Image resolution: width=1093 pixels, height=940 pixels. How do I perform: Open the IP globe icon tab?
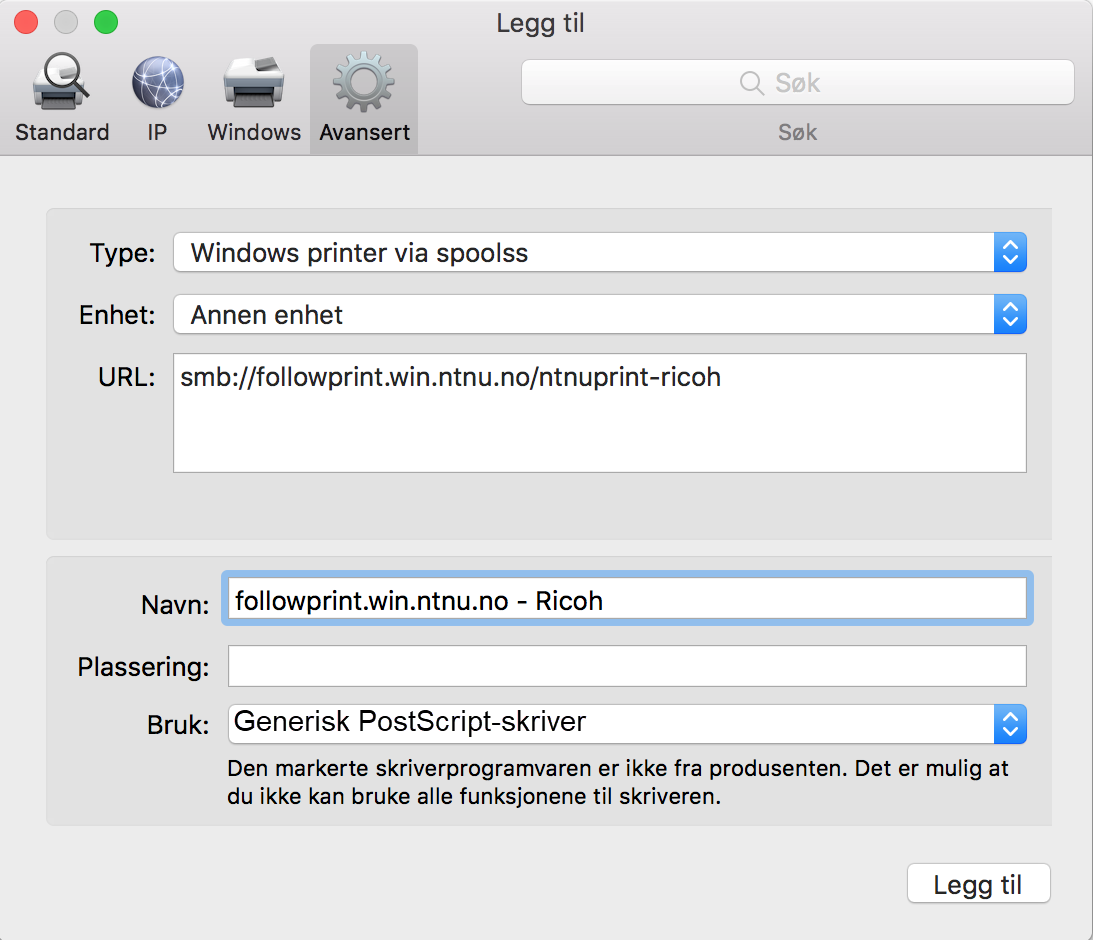tap(158, 82)
